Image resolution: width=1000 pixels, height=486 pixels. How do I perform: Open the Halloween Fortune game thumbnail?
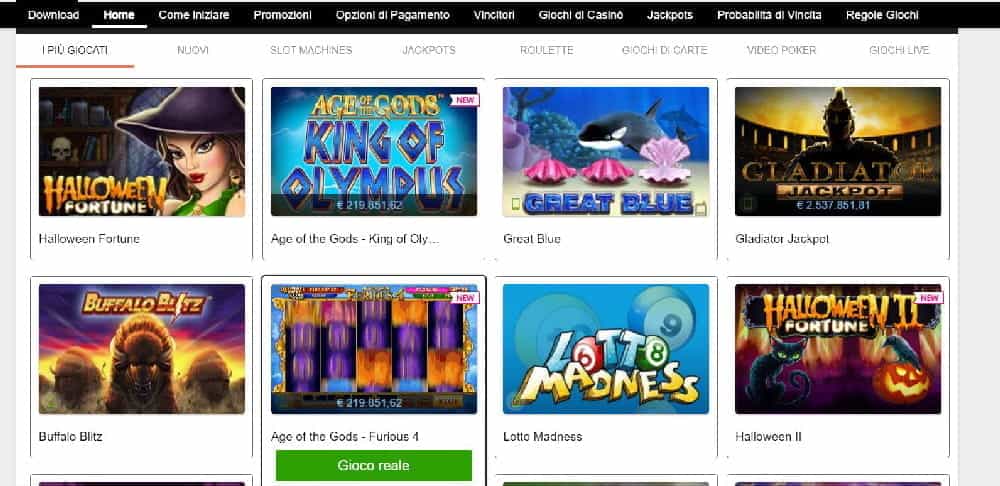pos(142,152)
